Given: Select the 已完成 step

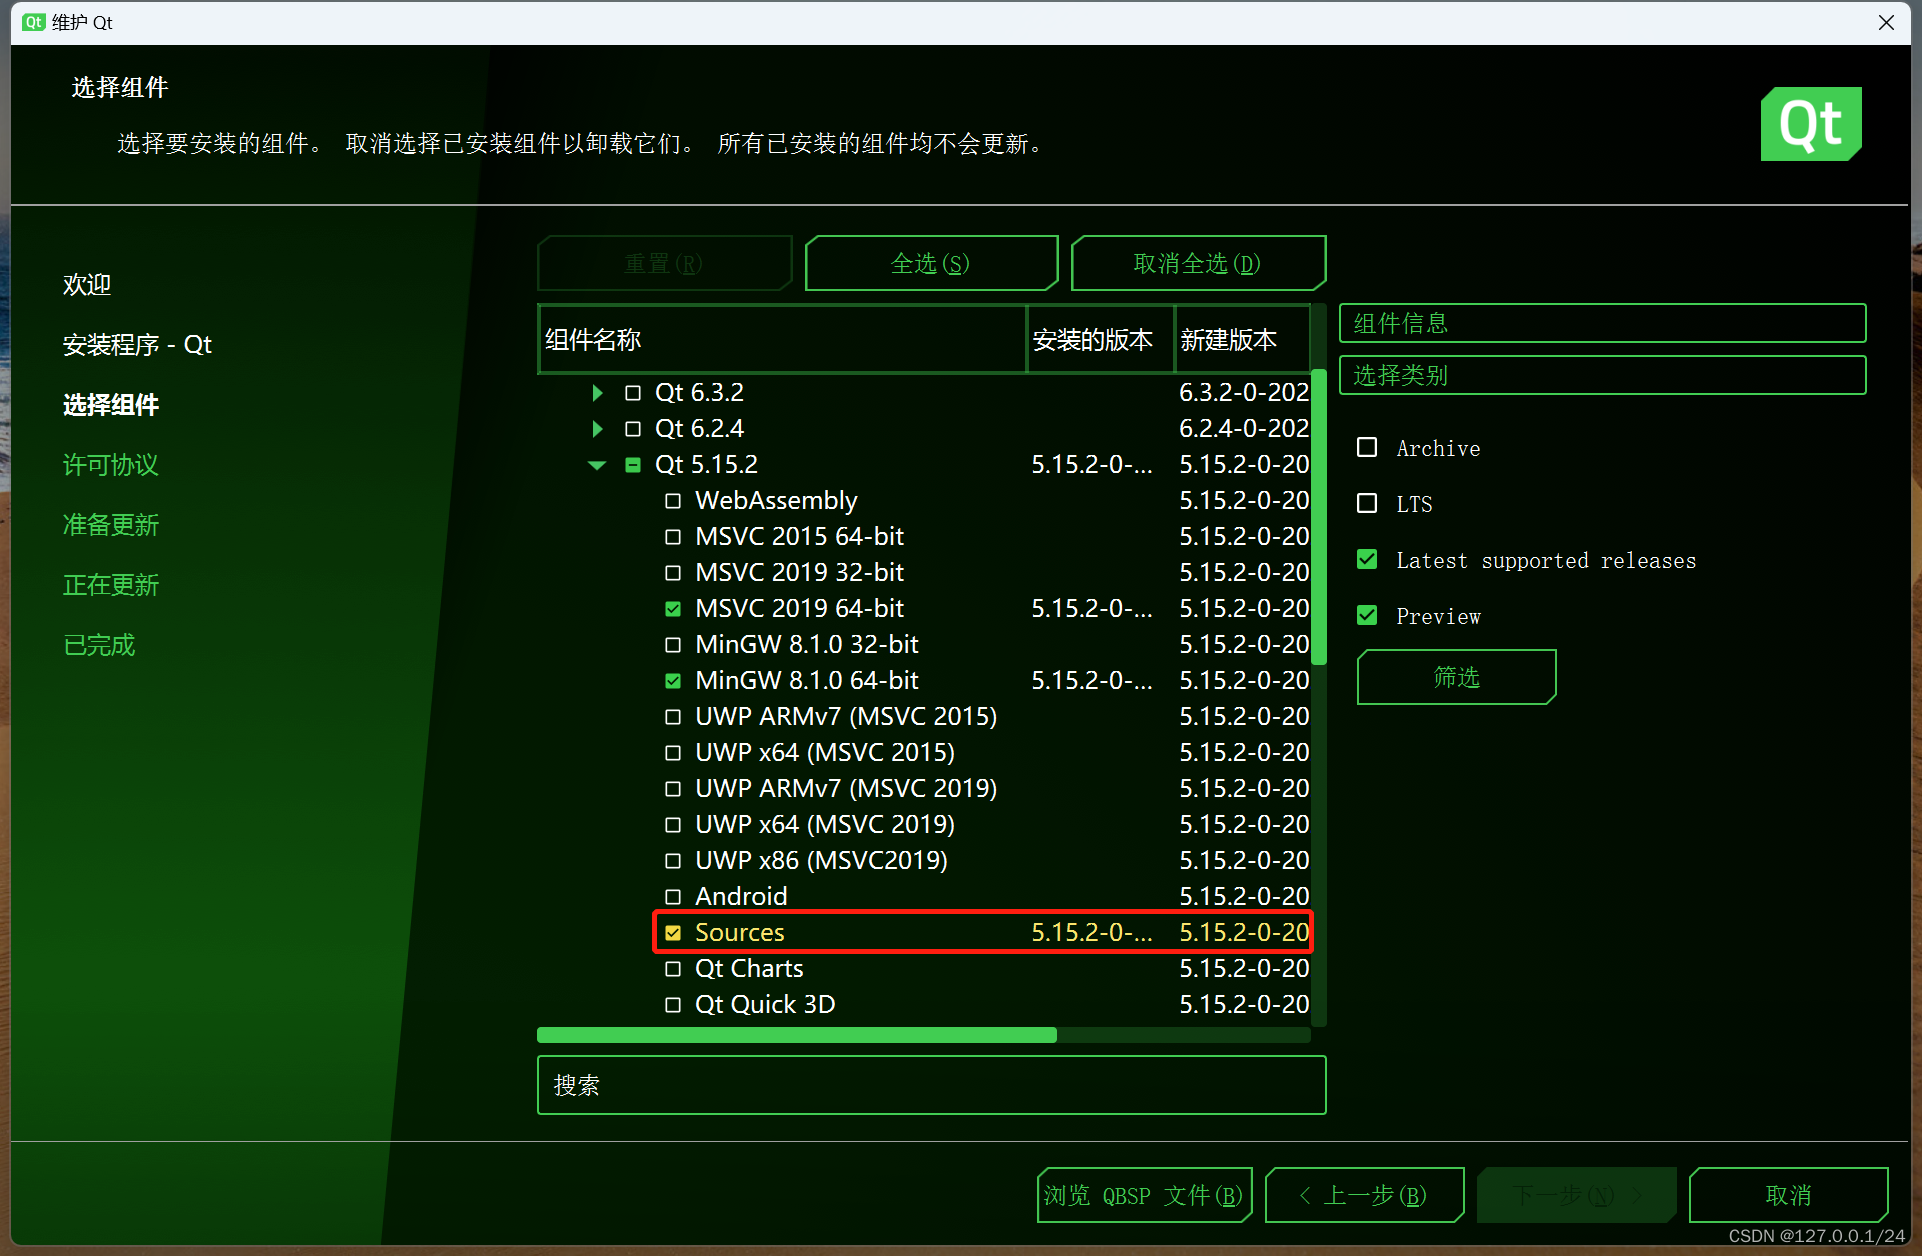Looking at the screenshot, I should point(99,645).
